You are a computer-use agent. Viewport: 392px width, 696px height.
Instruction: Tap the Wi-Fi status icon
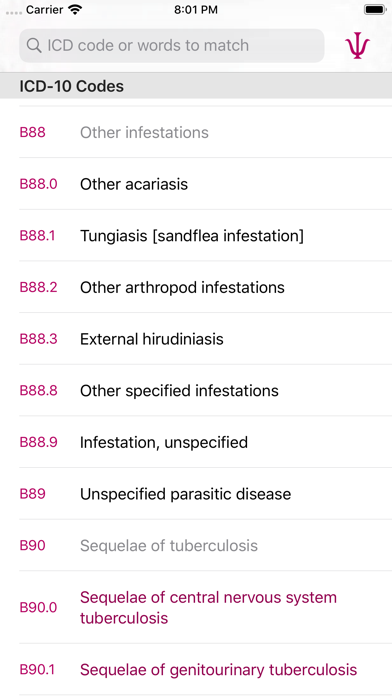tap(76, 10)
